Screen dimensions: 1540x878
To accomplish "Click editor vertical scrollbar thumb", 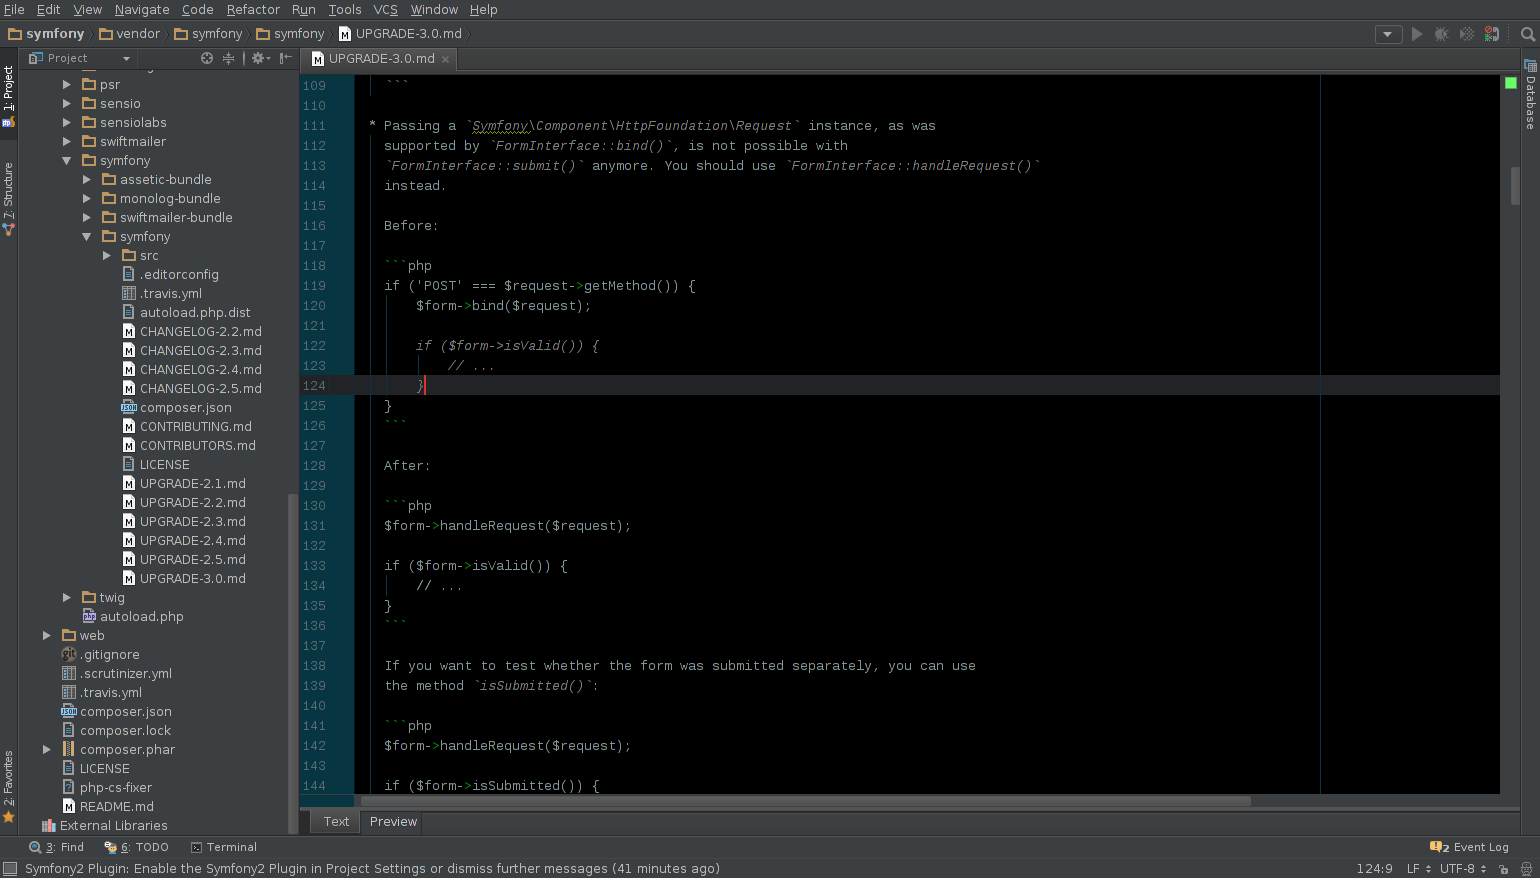I will pyautogui.click(x=1515, y=186).
